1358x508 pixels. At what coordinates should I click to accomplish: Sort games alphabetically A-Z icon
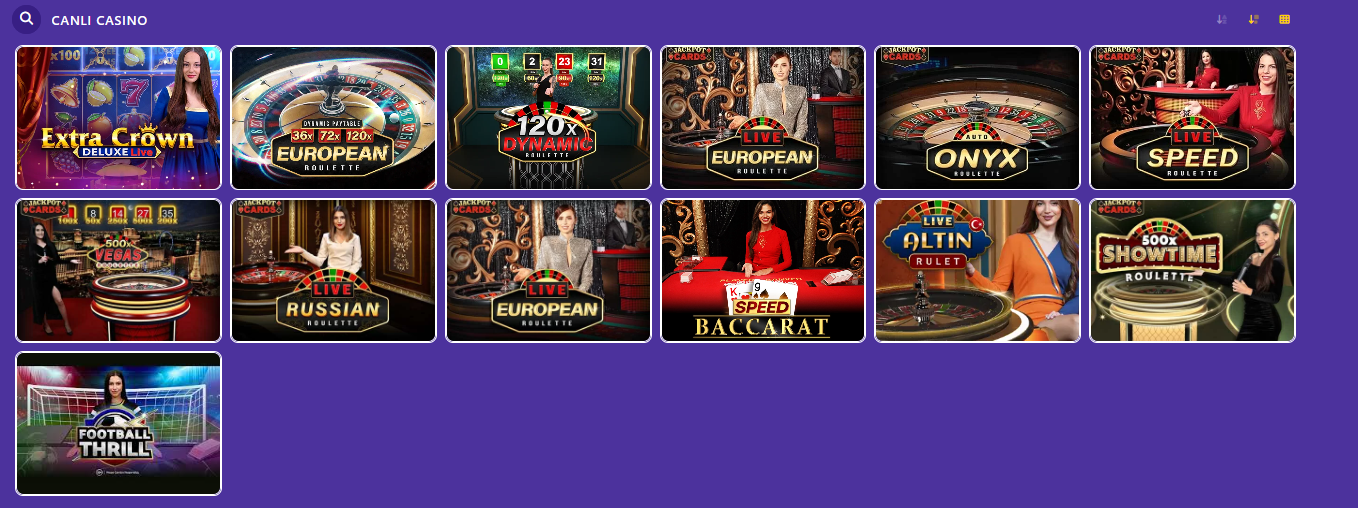point(1222,19)
